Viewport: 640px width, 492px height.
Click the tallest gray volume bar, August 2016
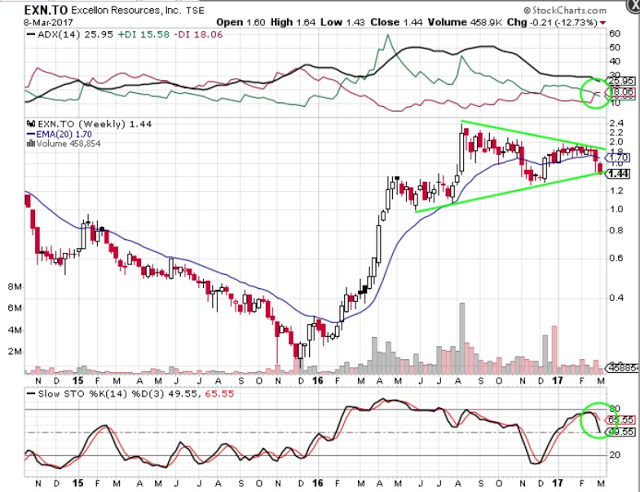(x=462, y=338)
